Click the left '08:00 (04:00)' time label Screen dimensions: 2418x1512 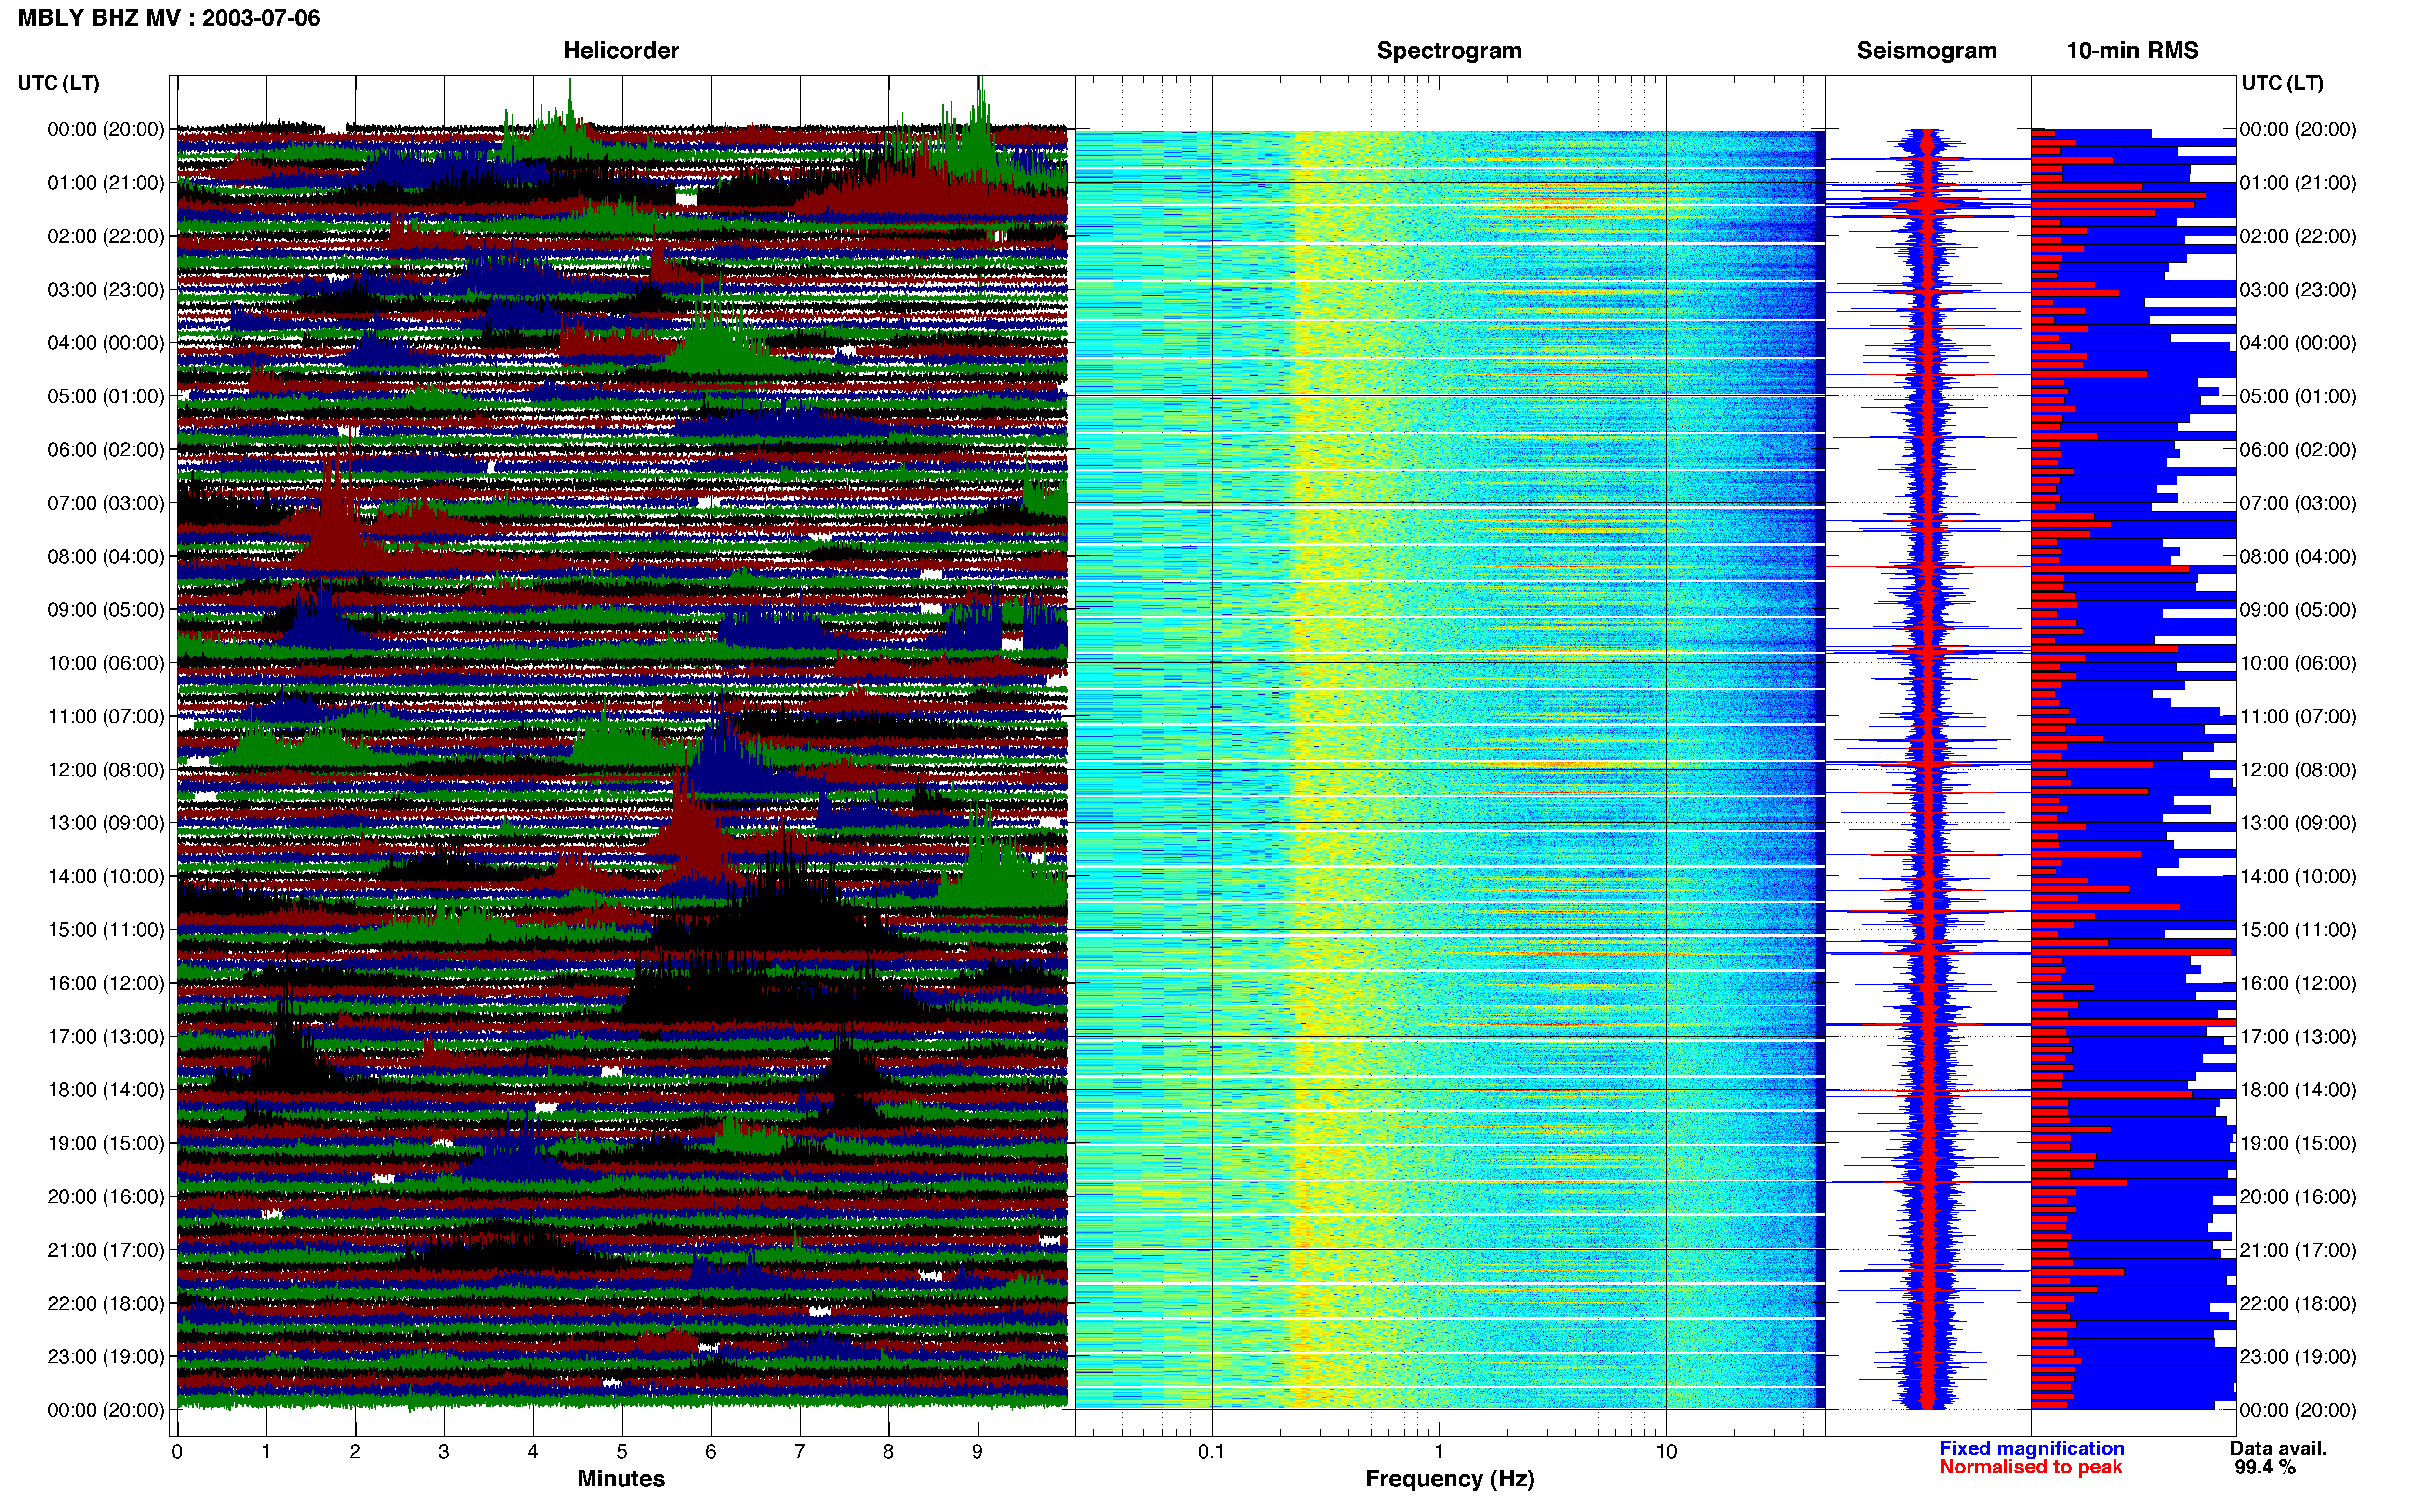(x=106, y=556)
